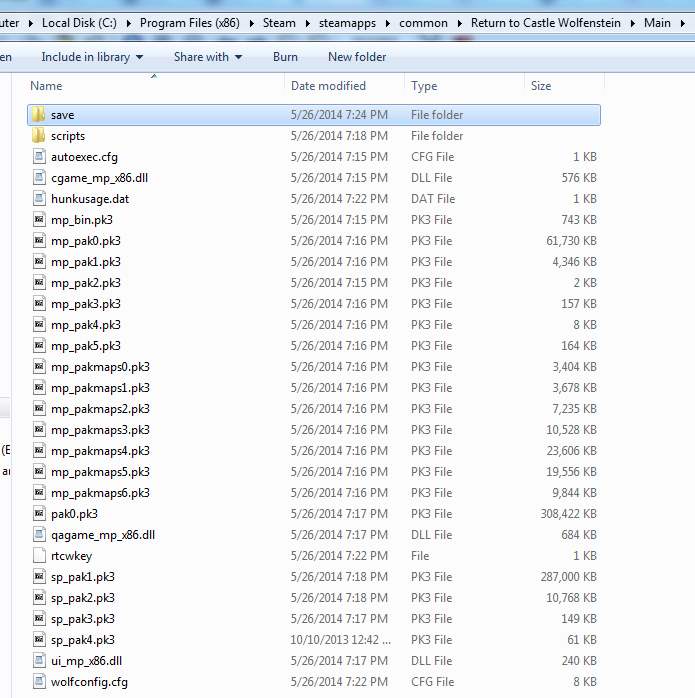695x698 pixels.
Task: Select the sp_pak3.pk3 file name
Action: tap(83, 619)
